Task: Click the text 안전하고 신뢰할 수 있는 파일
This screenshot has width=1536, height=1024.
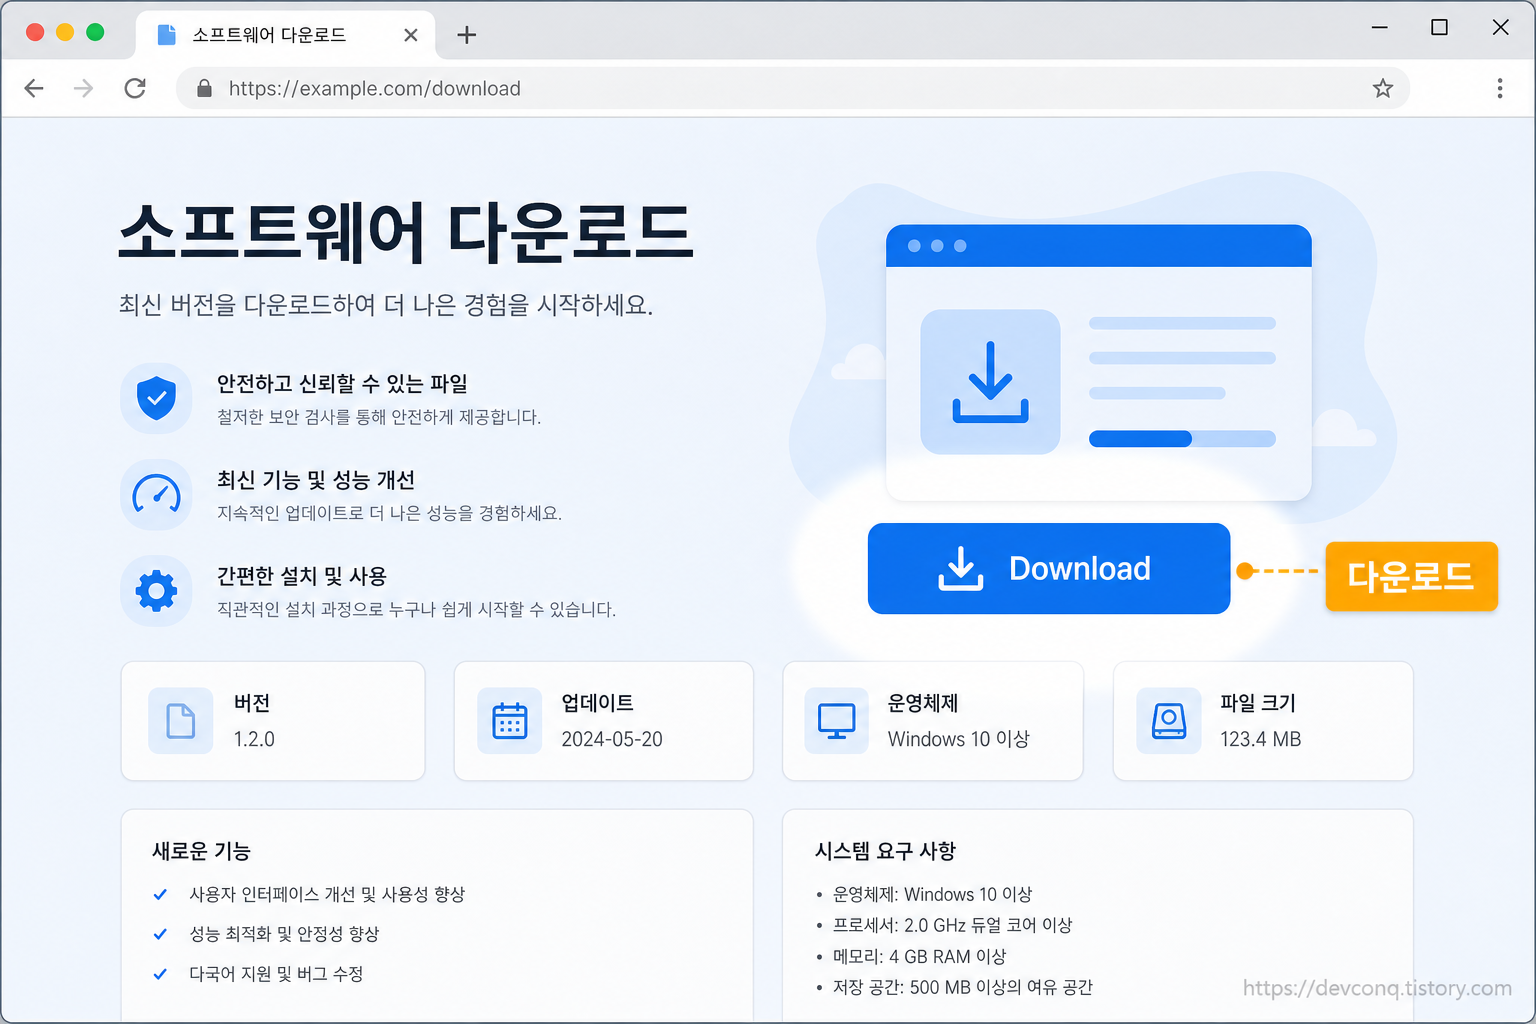Action: point(342,383)
